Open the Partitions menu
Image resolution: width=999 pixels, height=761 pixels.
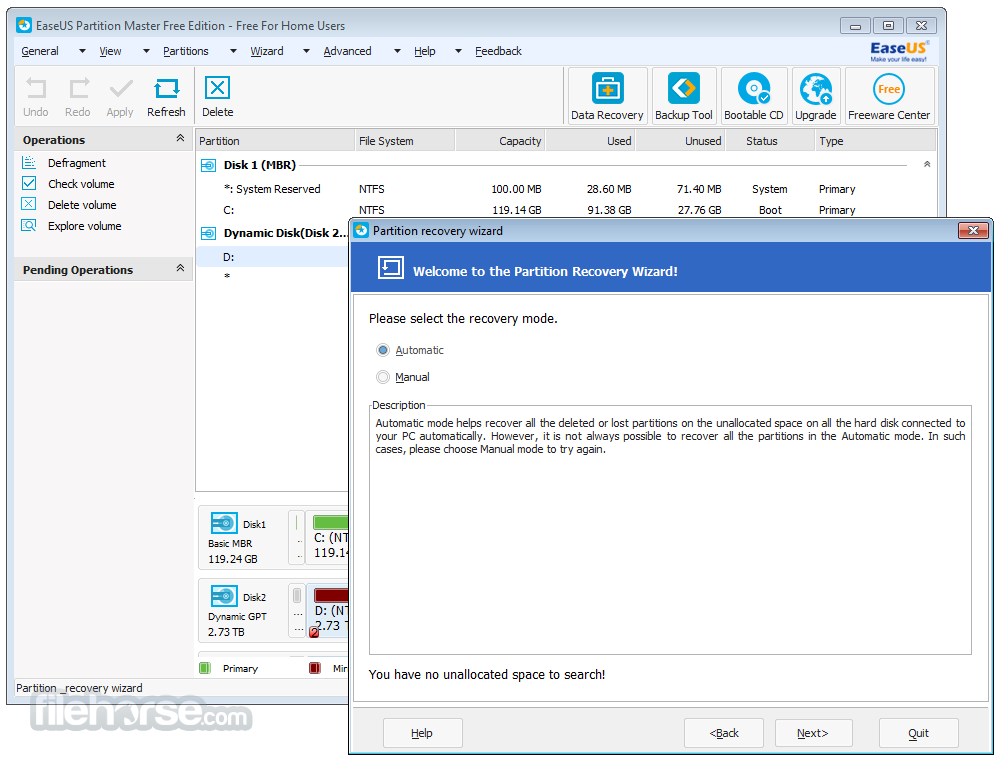pyautogui.click(x=185, y=51)
